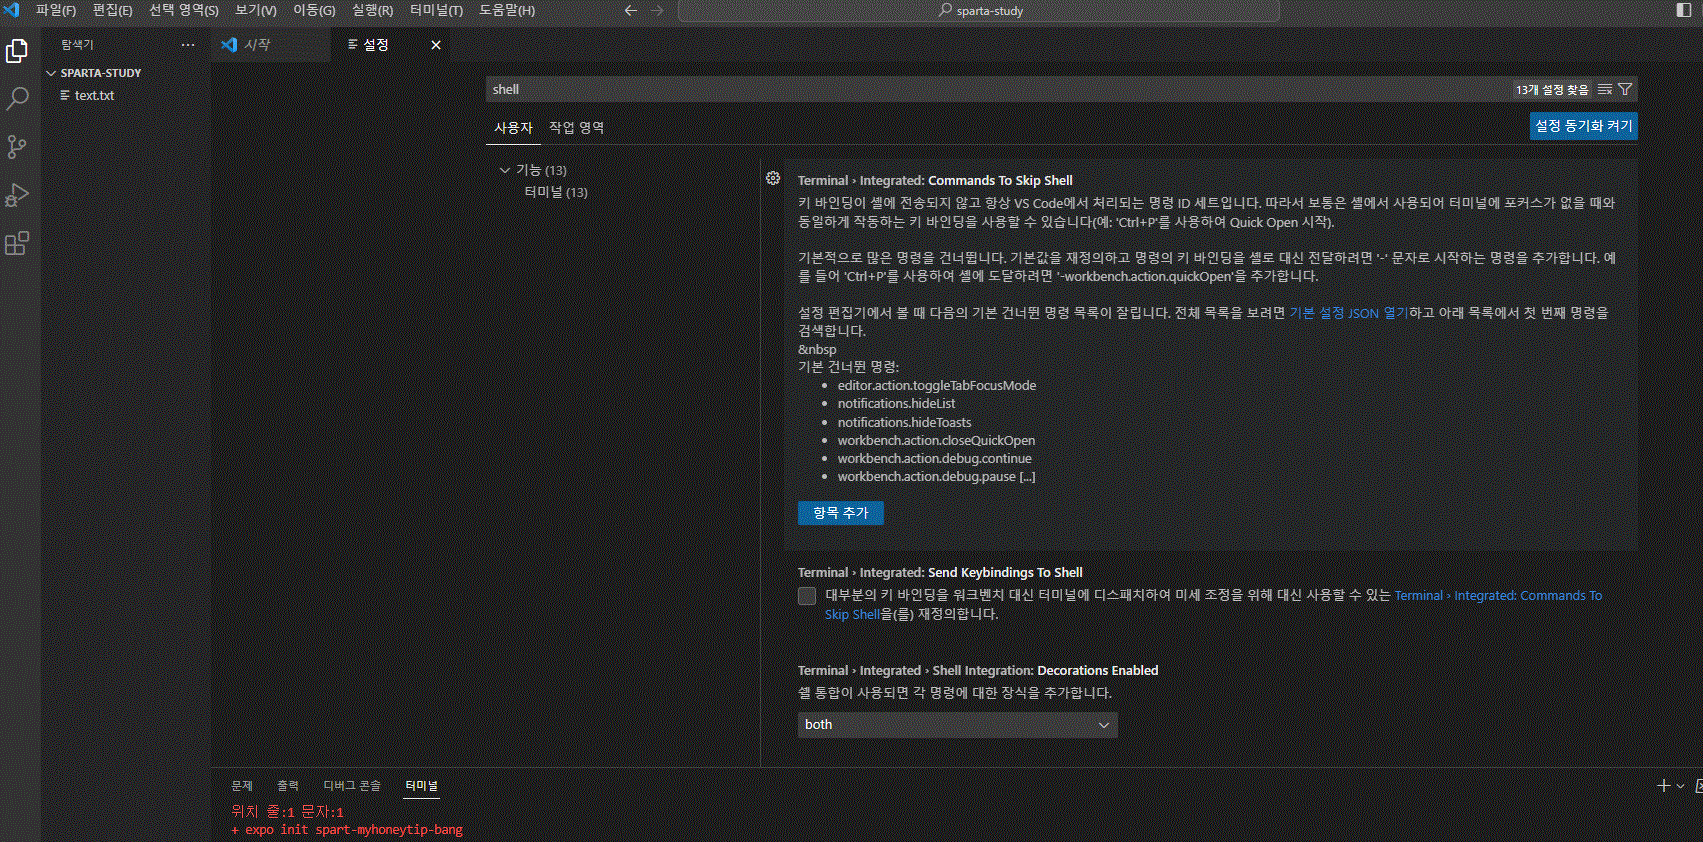1703x842 pixels.
Task: Open the settings filter funnel icon
Action: [1625, 89]
